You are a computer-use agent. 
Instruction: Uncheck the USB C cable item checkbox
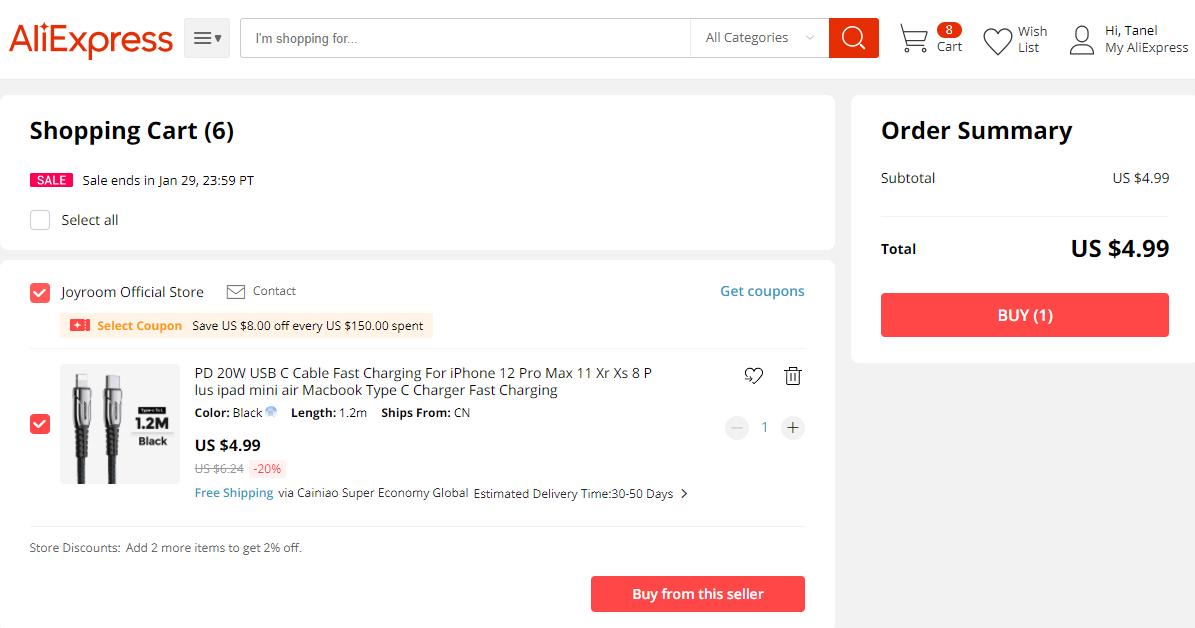40,424
